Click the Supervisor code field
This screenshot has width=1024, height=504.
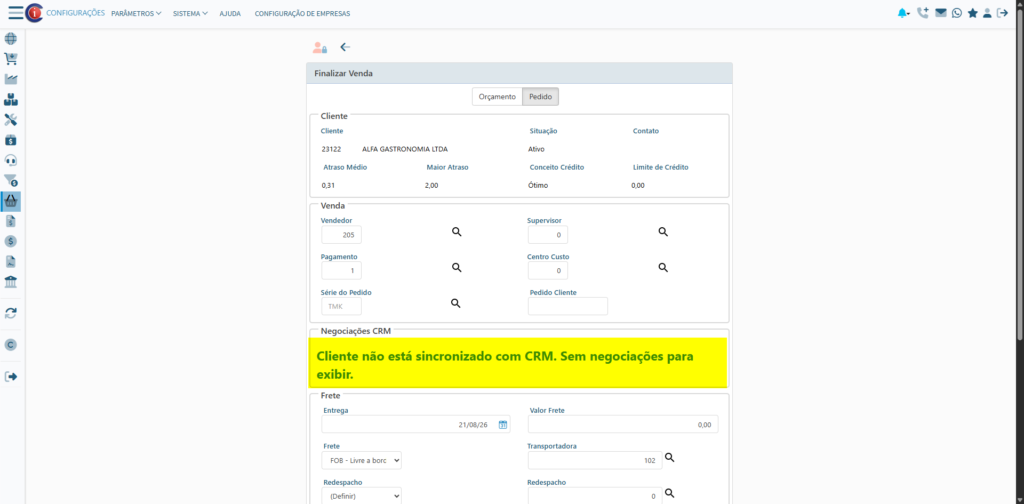pos(548,234)
